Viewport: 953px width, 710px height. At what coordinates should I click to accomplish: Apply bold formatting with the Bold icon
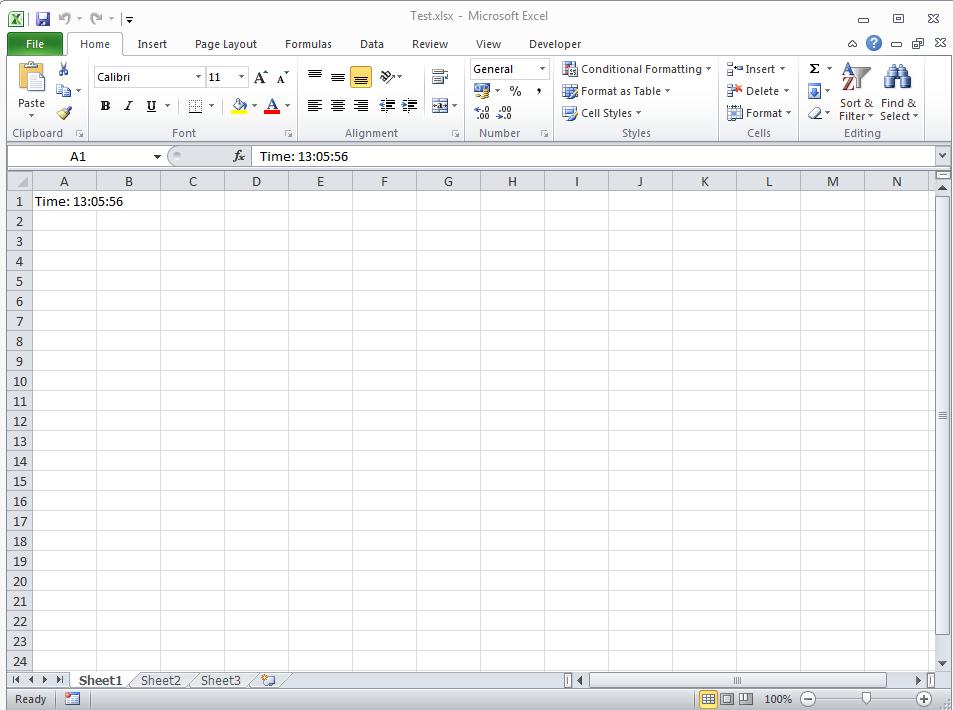pos(104,105)
